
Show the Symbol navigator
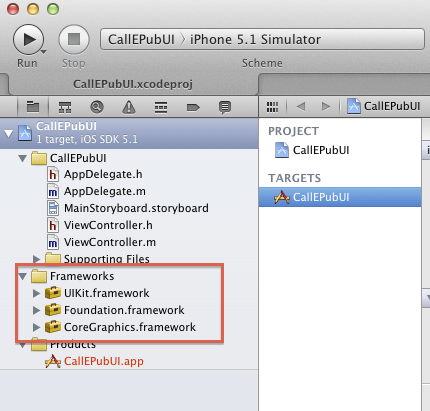click(x=65, y=107)
